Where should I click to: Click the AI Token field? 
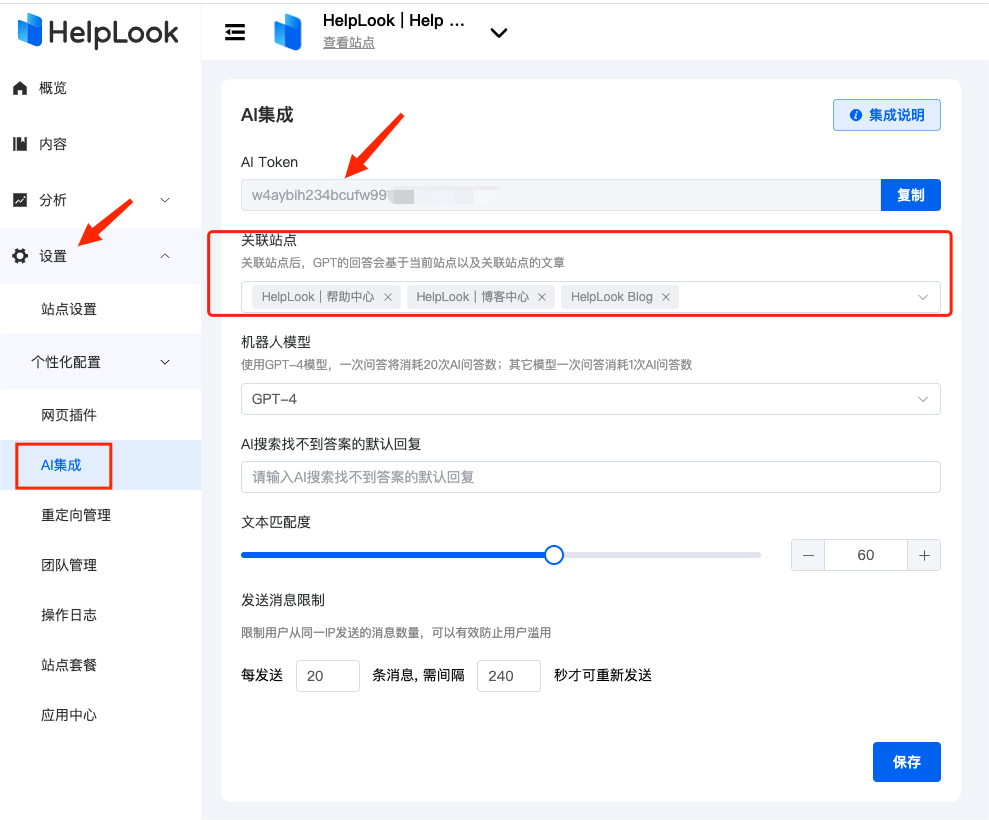point(561,195)
